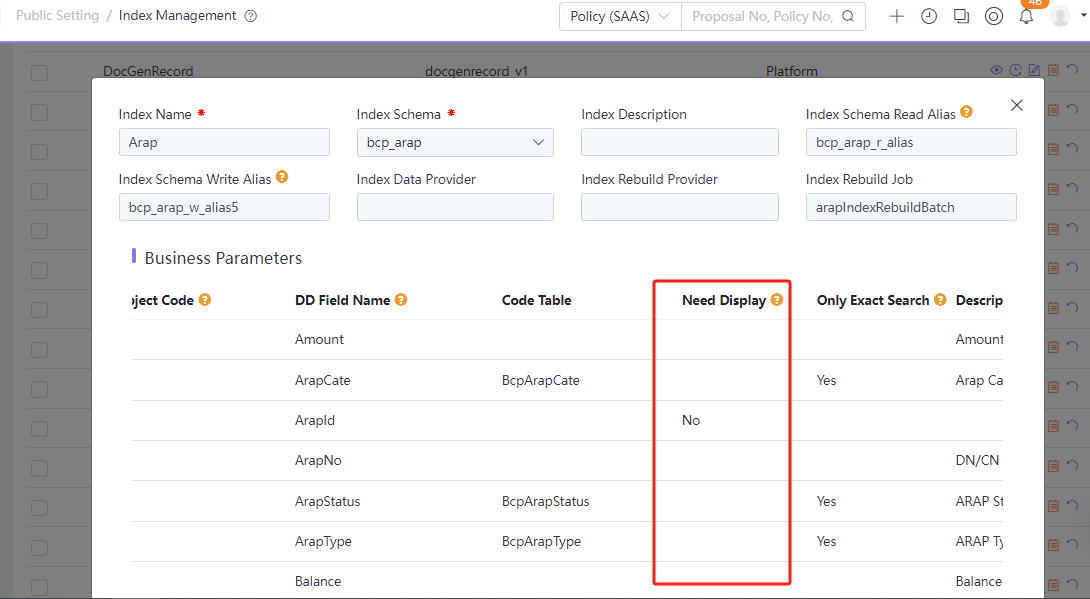
Task: Click the help icon beside DD Field Name header
Action: pos(401,300)
